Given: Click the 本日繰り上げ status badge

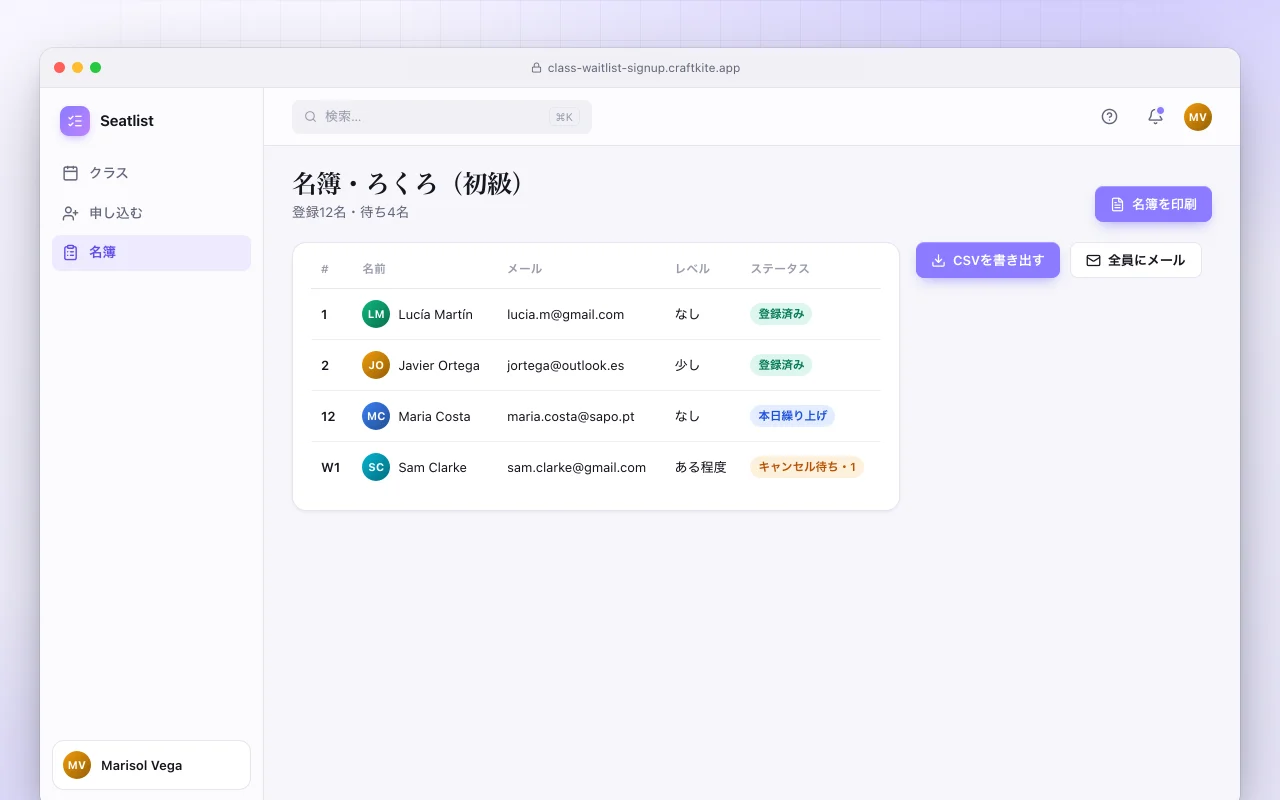Looking at the screenshot, I should (x=792, y=416).
